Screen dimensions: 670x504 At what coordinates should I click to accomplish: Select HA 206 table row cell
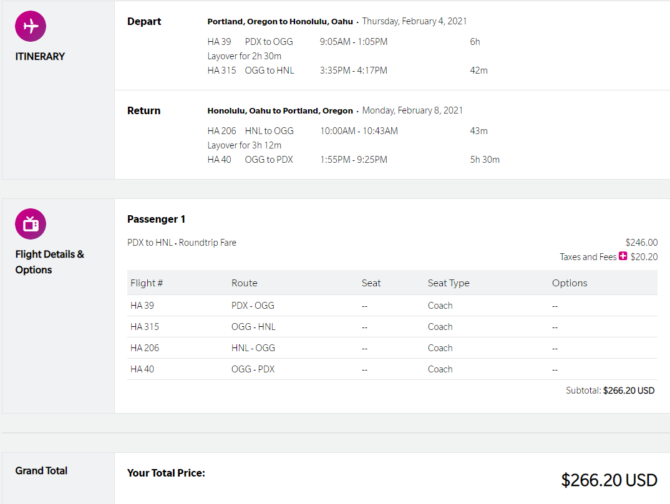coord(144,348)
